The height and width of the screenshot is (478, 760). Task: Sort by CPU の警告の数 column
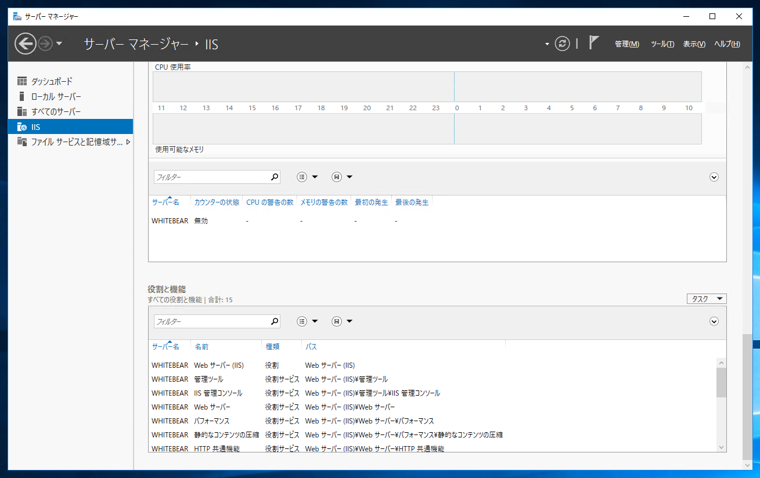tap(269, 202)
